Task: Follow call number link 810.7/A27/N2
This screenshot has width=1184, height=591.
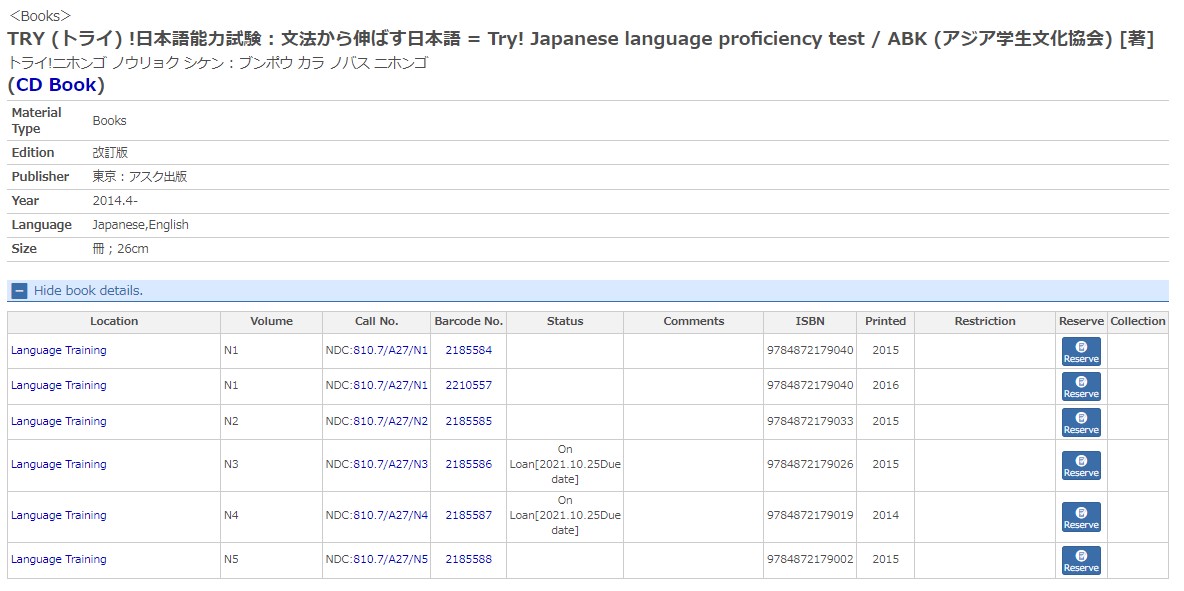Action: 390,421
